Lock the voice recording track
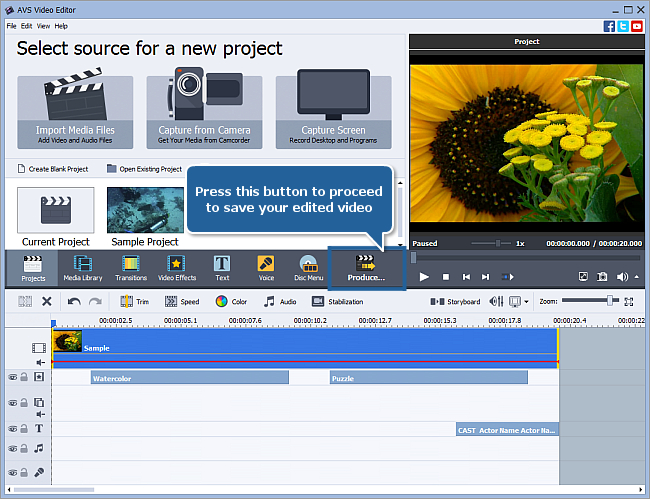This screenshot has width=650, height=499. [24, 472]
